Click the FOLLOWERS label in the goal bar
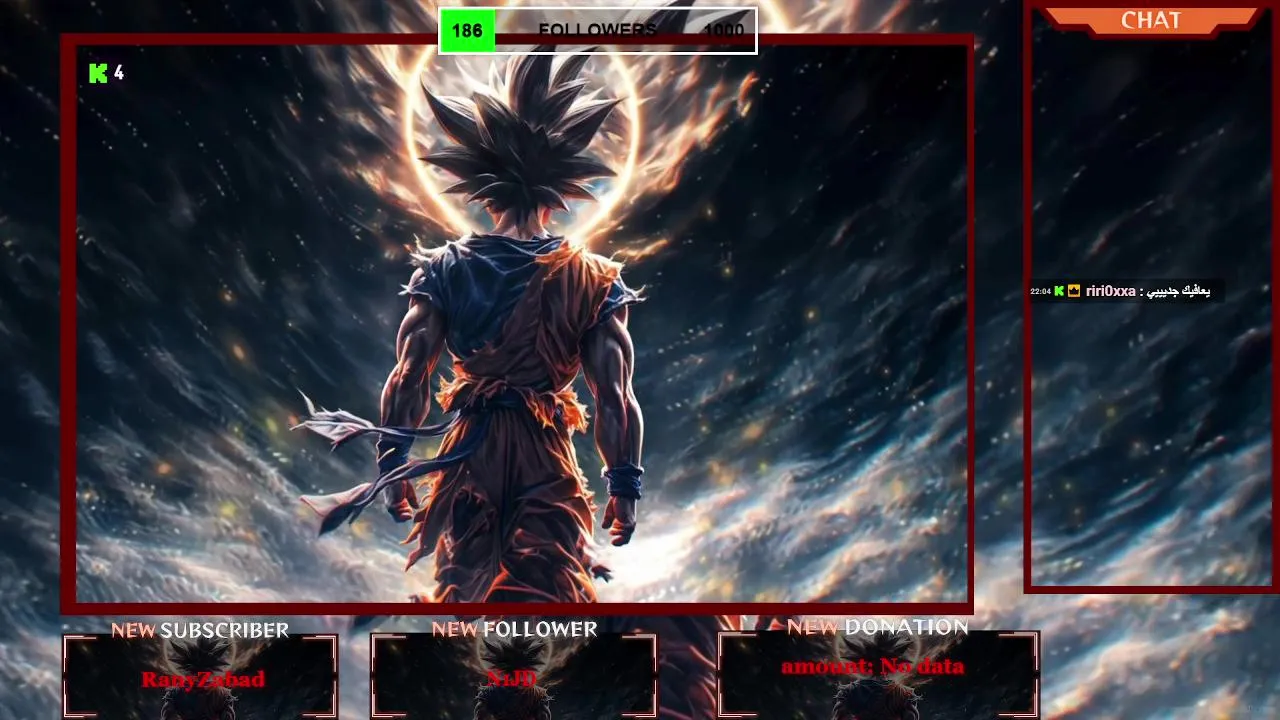This screenshot has width=1280, height=720. pyautogui.click(x=598, y=30)
